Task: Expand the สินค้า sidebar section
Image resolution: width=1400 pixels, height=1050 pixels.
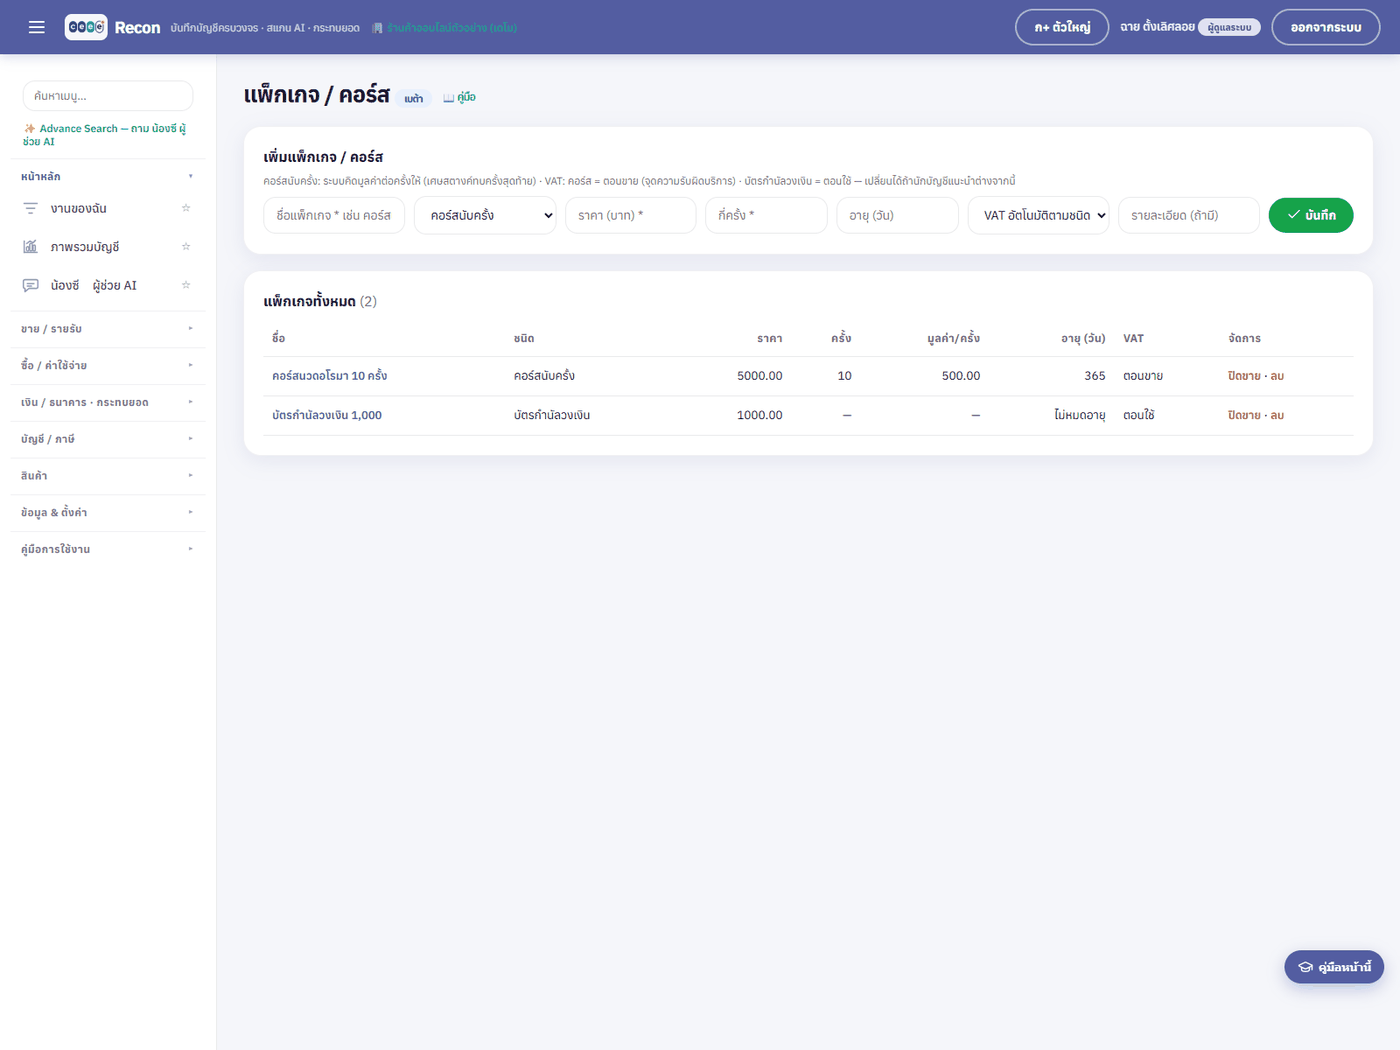Action: [x=107, y=476]
